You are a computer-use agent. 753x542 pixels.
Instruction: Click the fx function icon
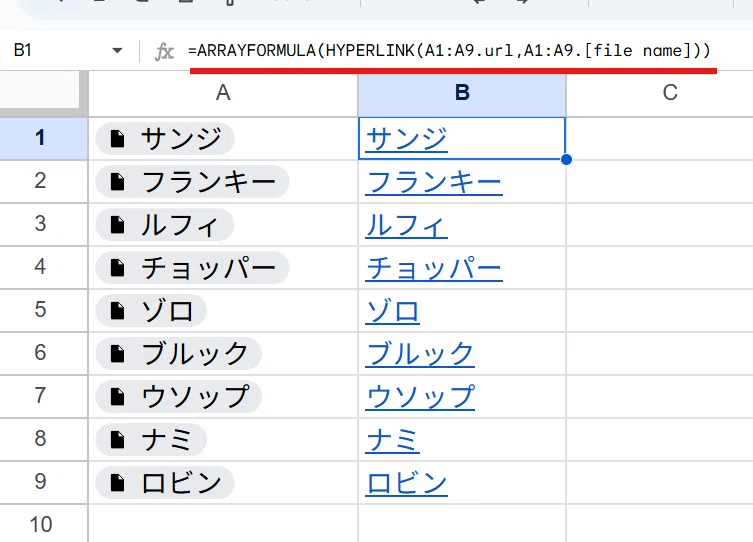click(x=164, y=51)
